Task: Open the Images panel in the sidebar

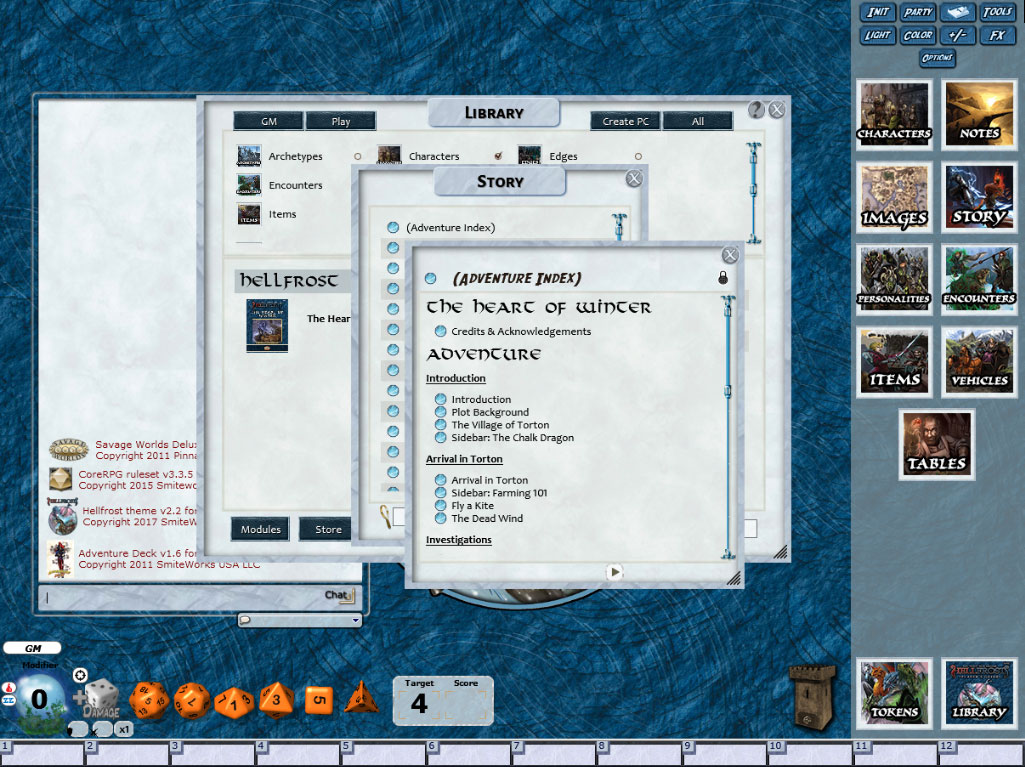Action: (893, 197)
